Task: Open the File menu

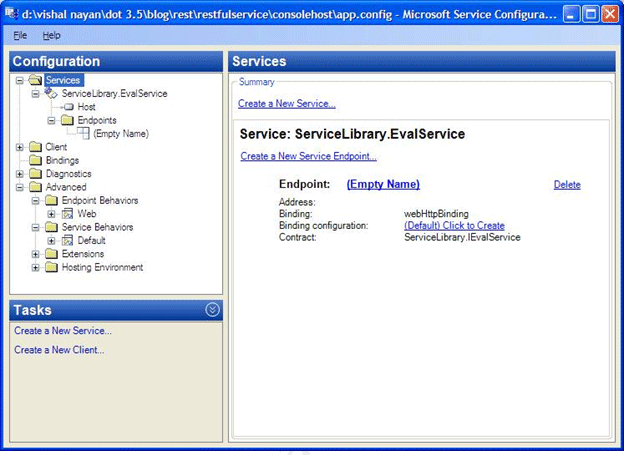Action: click(21, 35)
